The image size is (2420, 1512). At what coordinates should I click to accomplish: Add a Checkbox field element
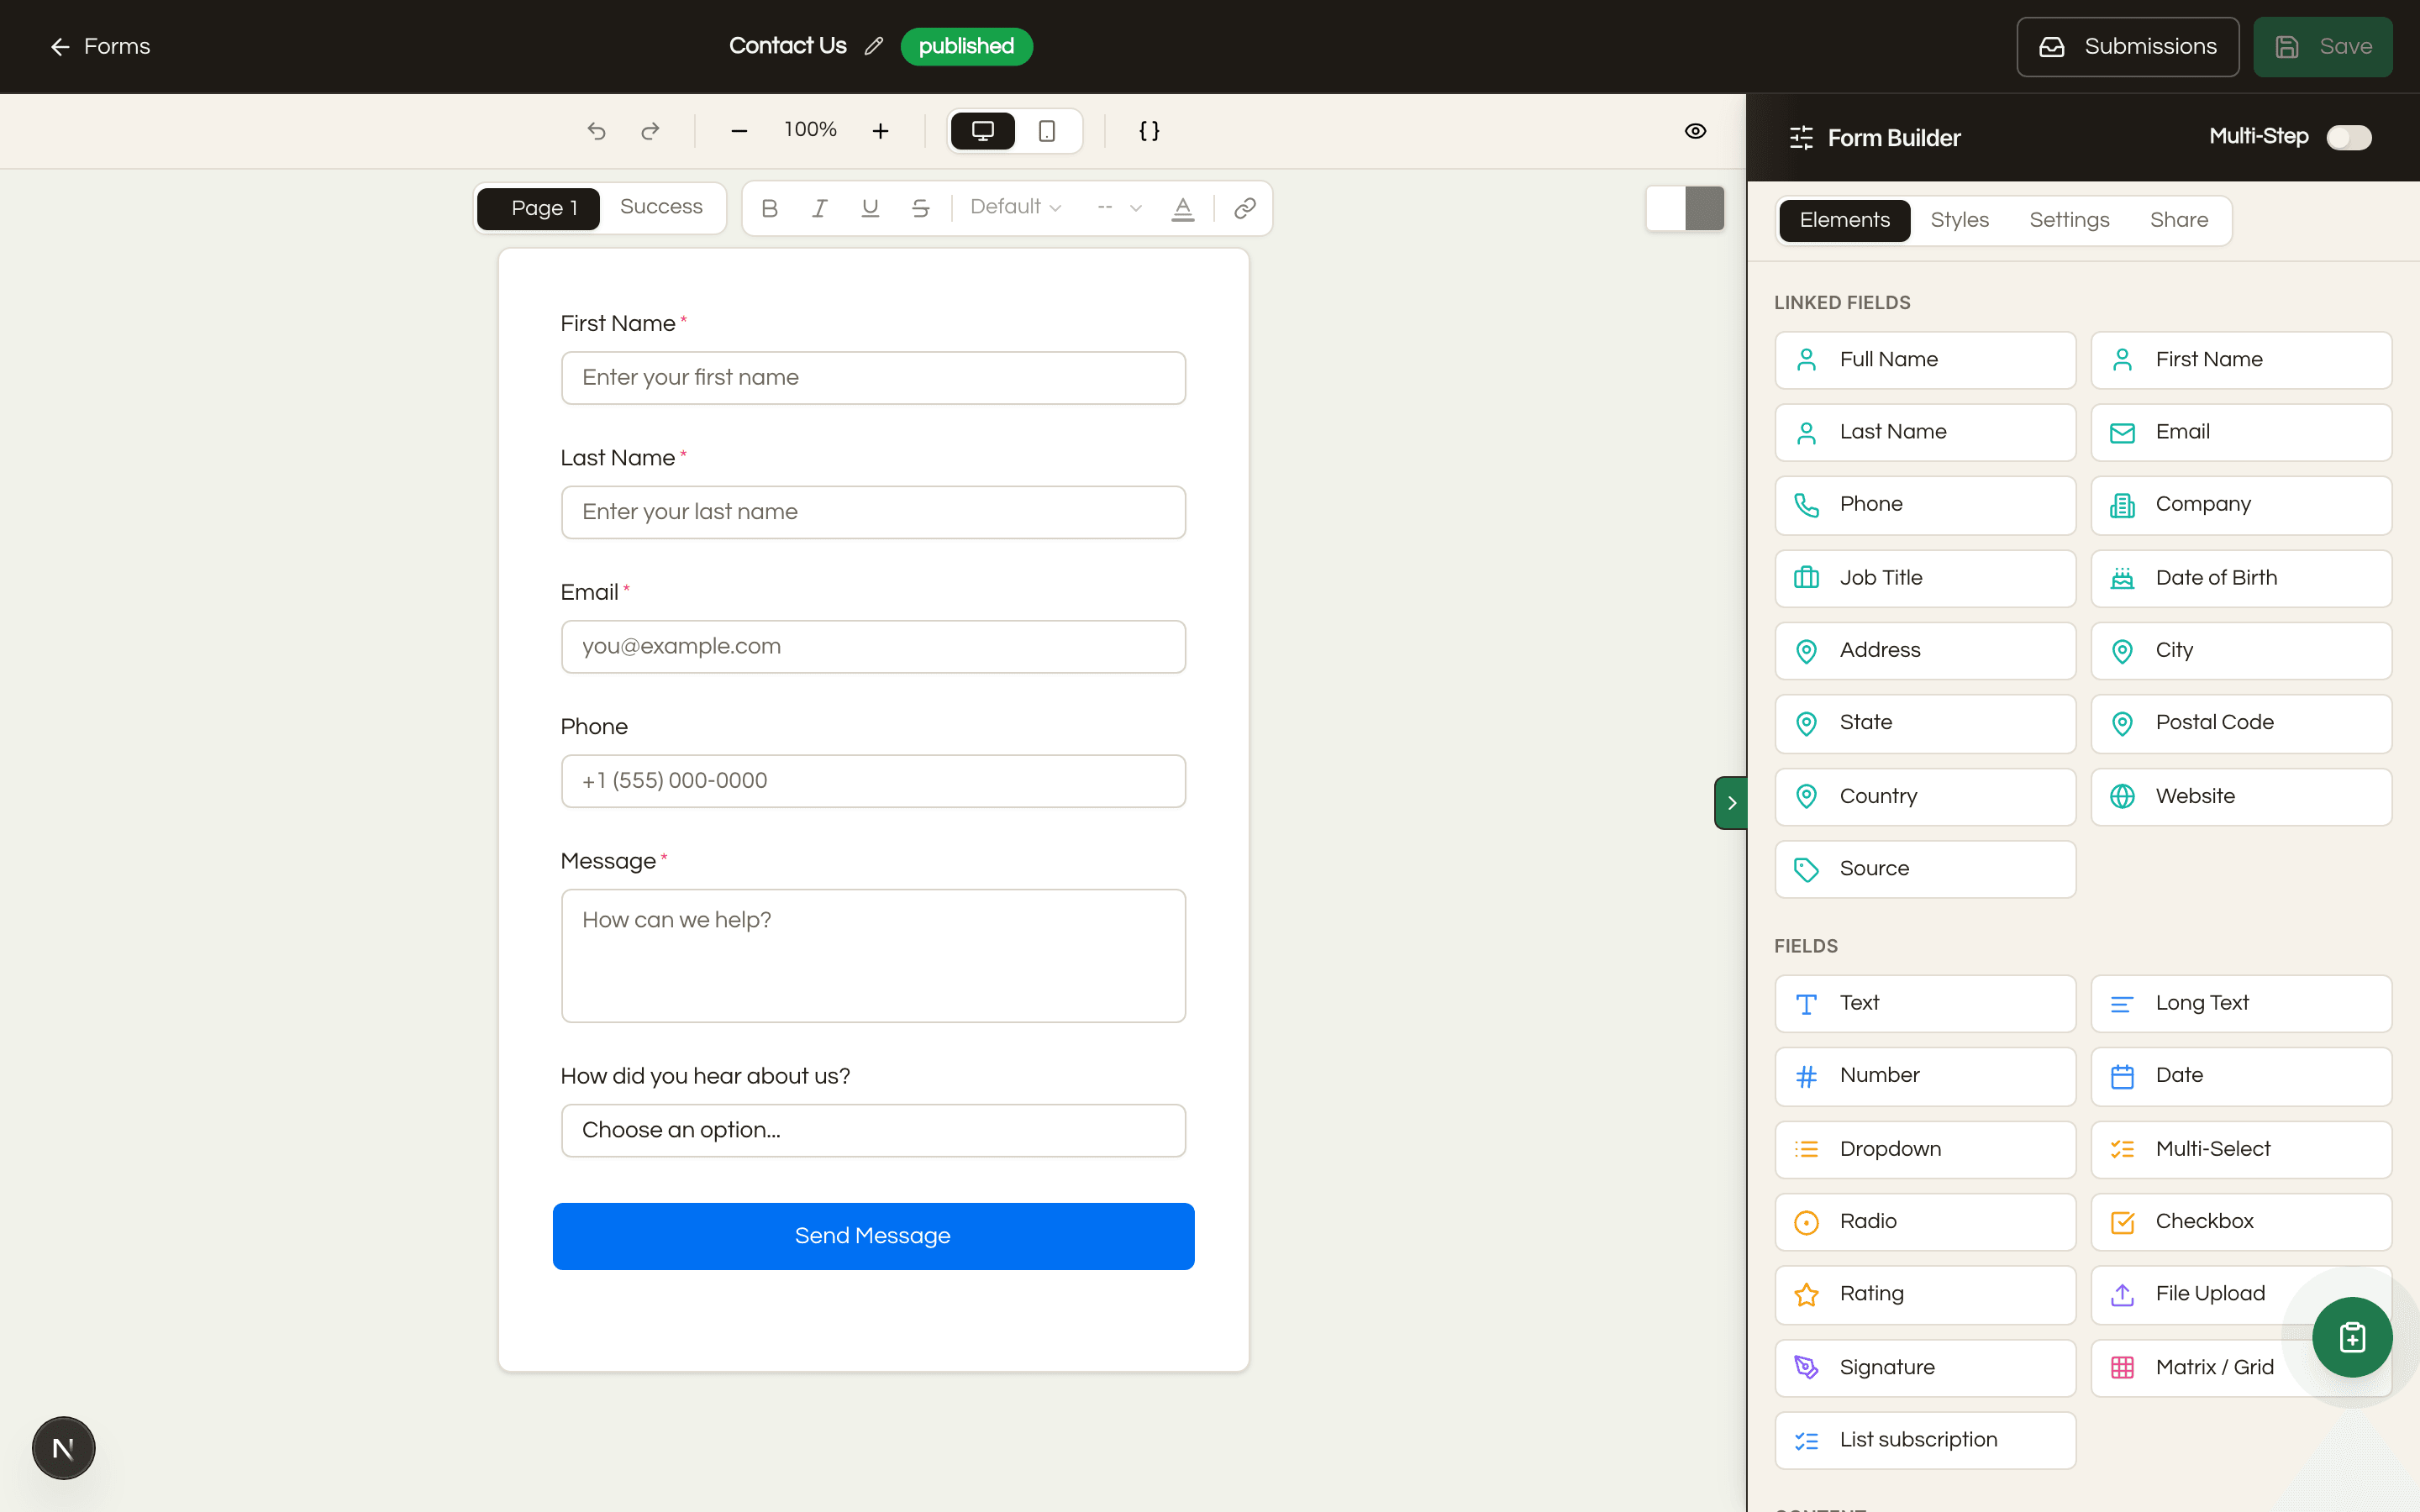pos(2241,1222)
